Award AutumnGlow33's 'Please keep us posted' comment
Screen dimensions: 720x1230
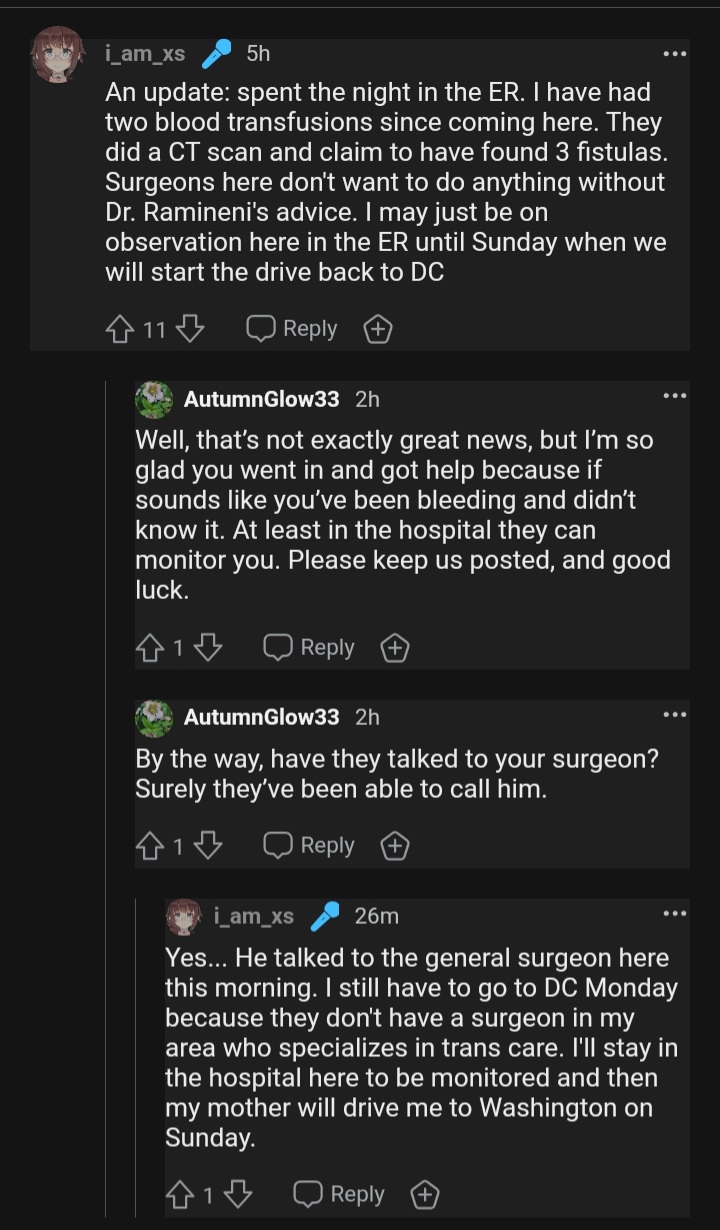(x=395, y=648)
